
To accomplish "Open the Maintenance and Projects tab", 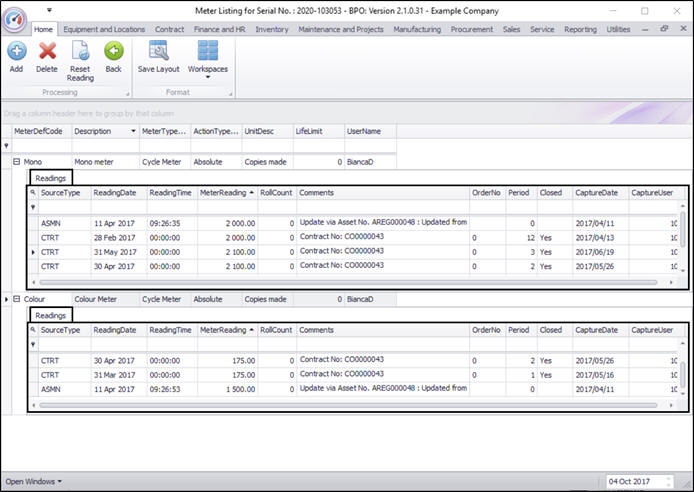I will [340, 30].
